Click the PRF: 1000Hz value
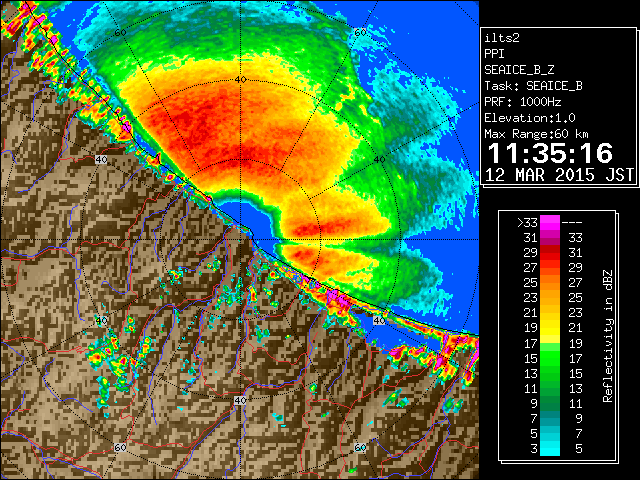This screenshot has height=480, width=640. point(523,102)
